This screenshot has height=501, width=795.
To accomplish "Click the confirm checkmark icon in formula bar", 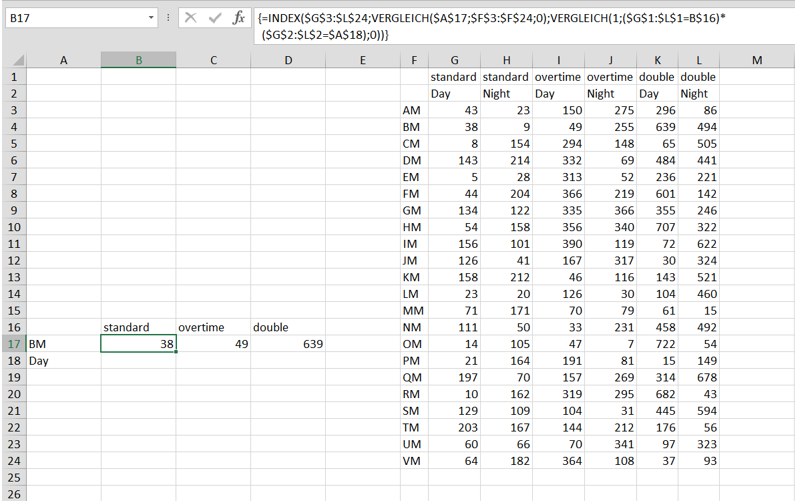I will click(x=215, y=18).
